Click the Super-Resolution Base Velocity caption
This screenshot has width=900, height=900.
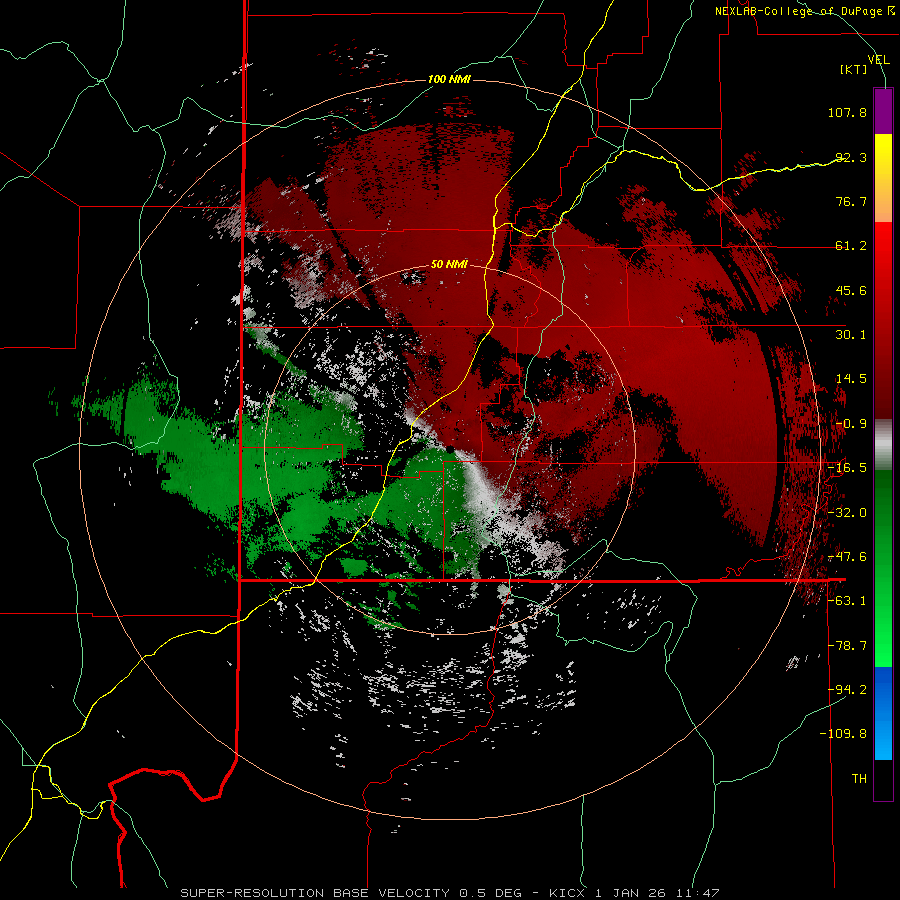pos(449,893)
